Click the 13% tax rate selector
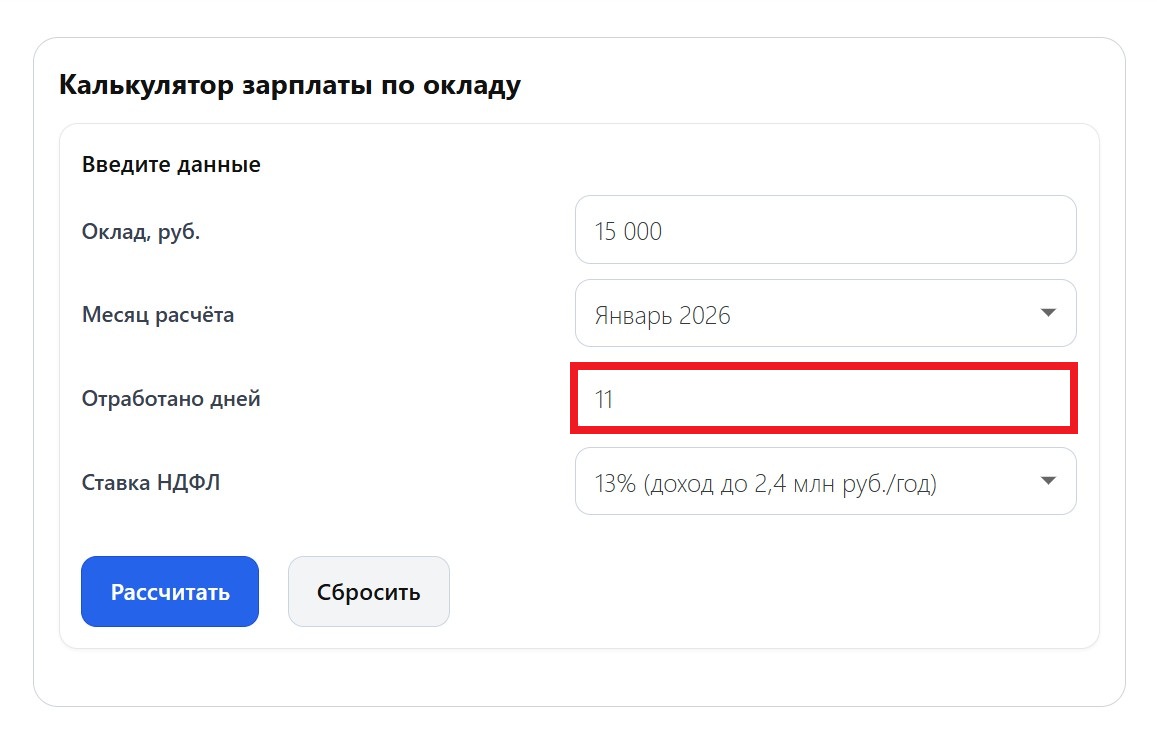The image size is (1157, 741). coord(825,481)
